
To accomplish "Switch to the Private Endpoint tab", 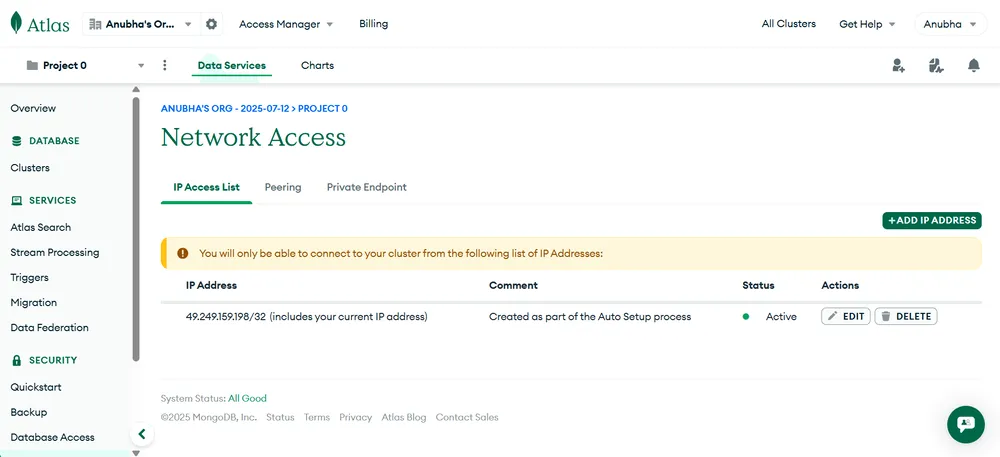I will click(x=366, y=187).
